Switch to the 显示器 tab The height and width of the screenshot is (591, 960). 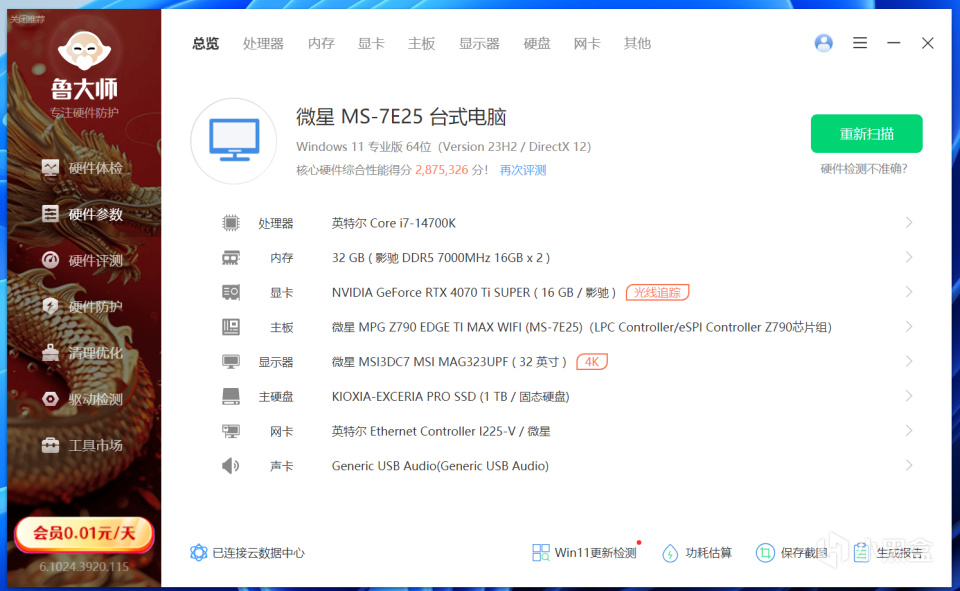coord(479,43)
